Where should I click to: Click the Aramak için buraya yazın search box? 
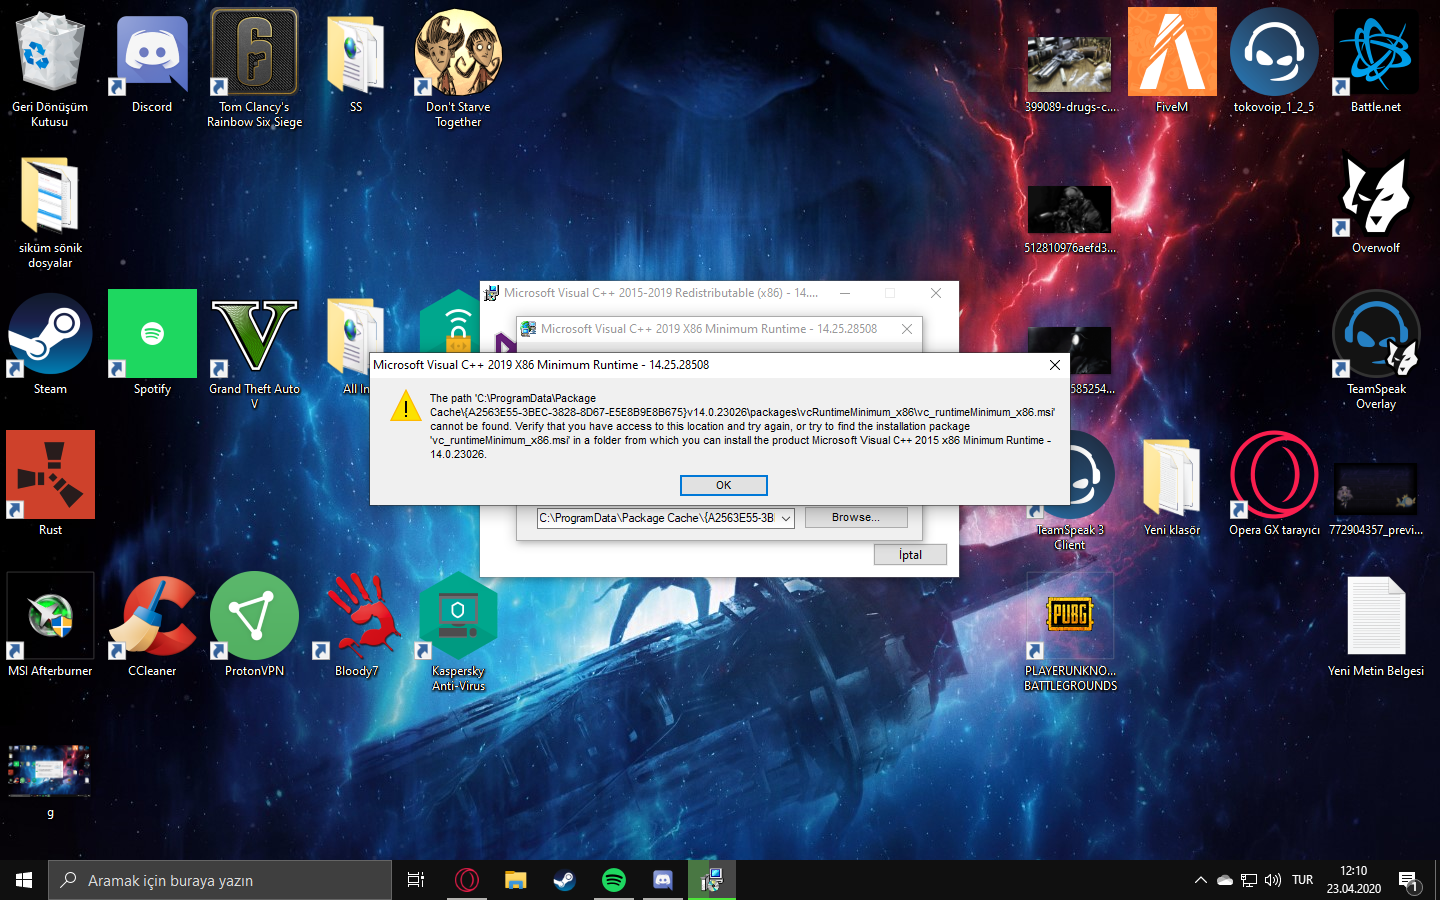click(220, 880)
